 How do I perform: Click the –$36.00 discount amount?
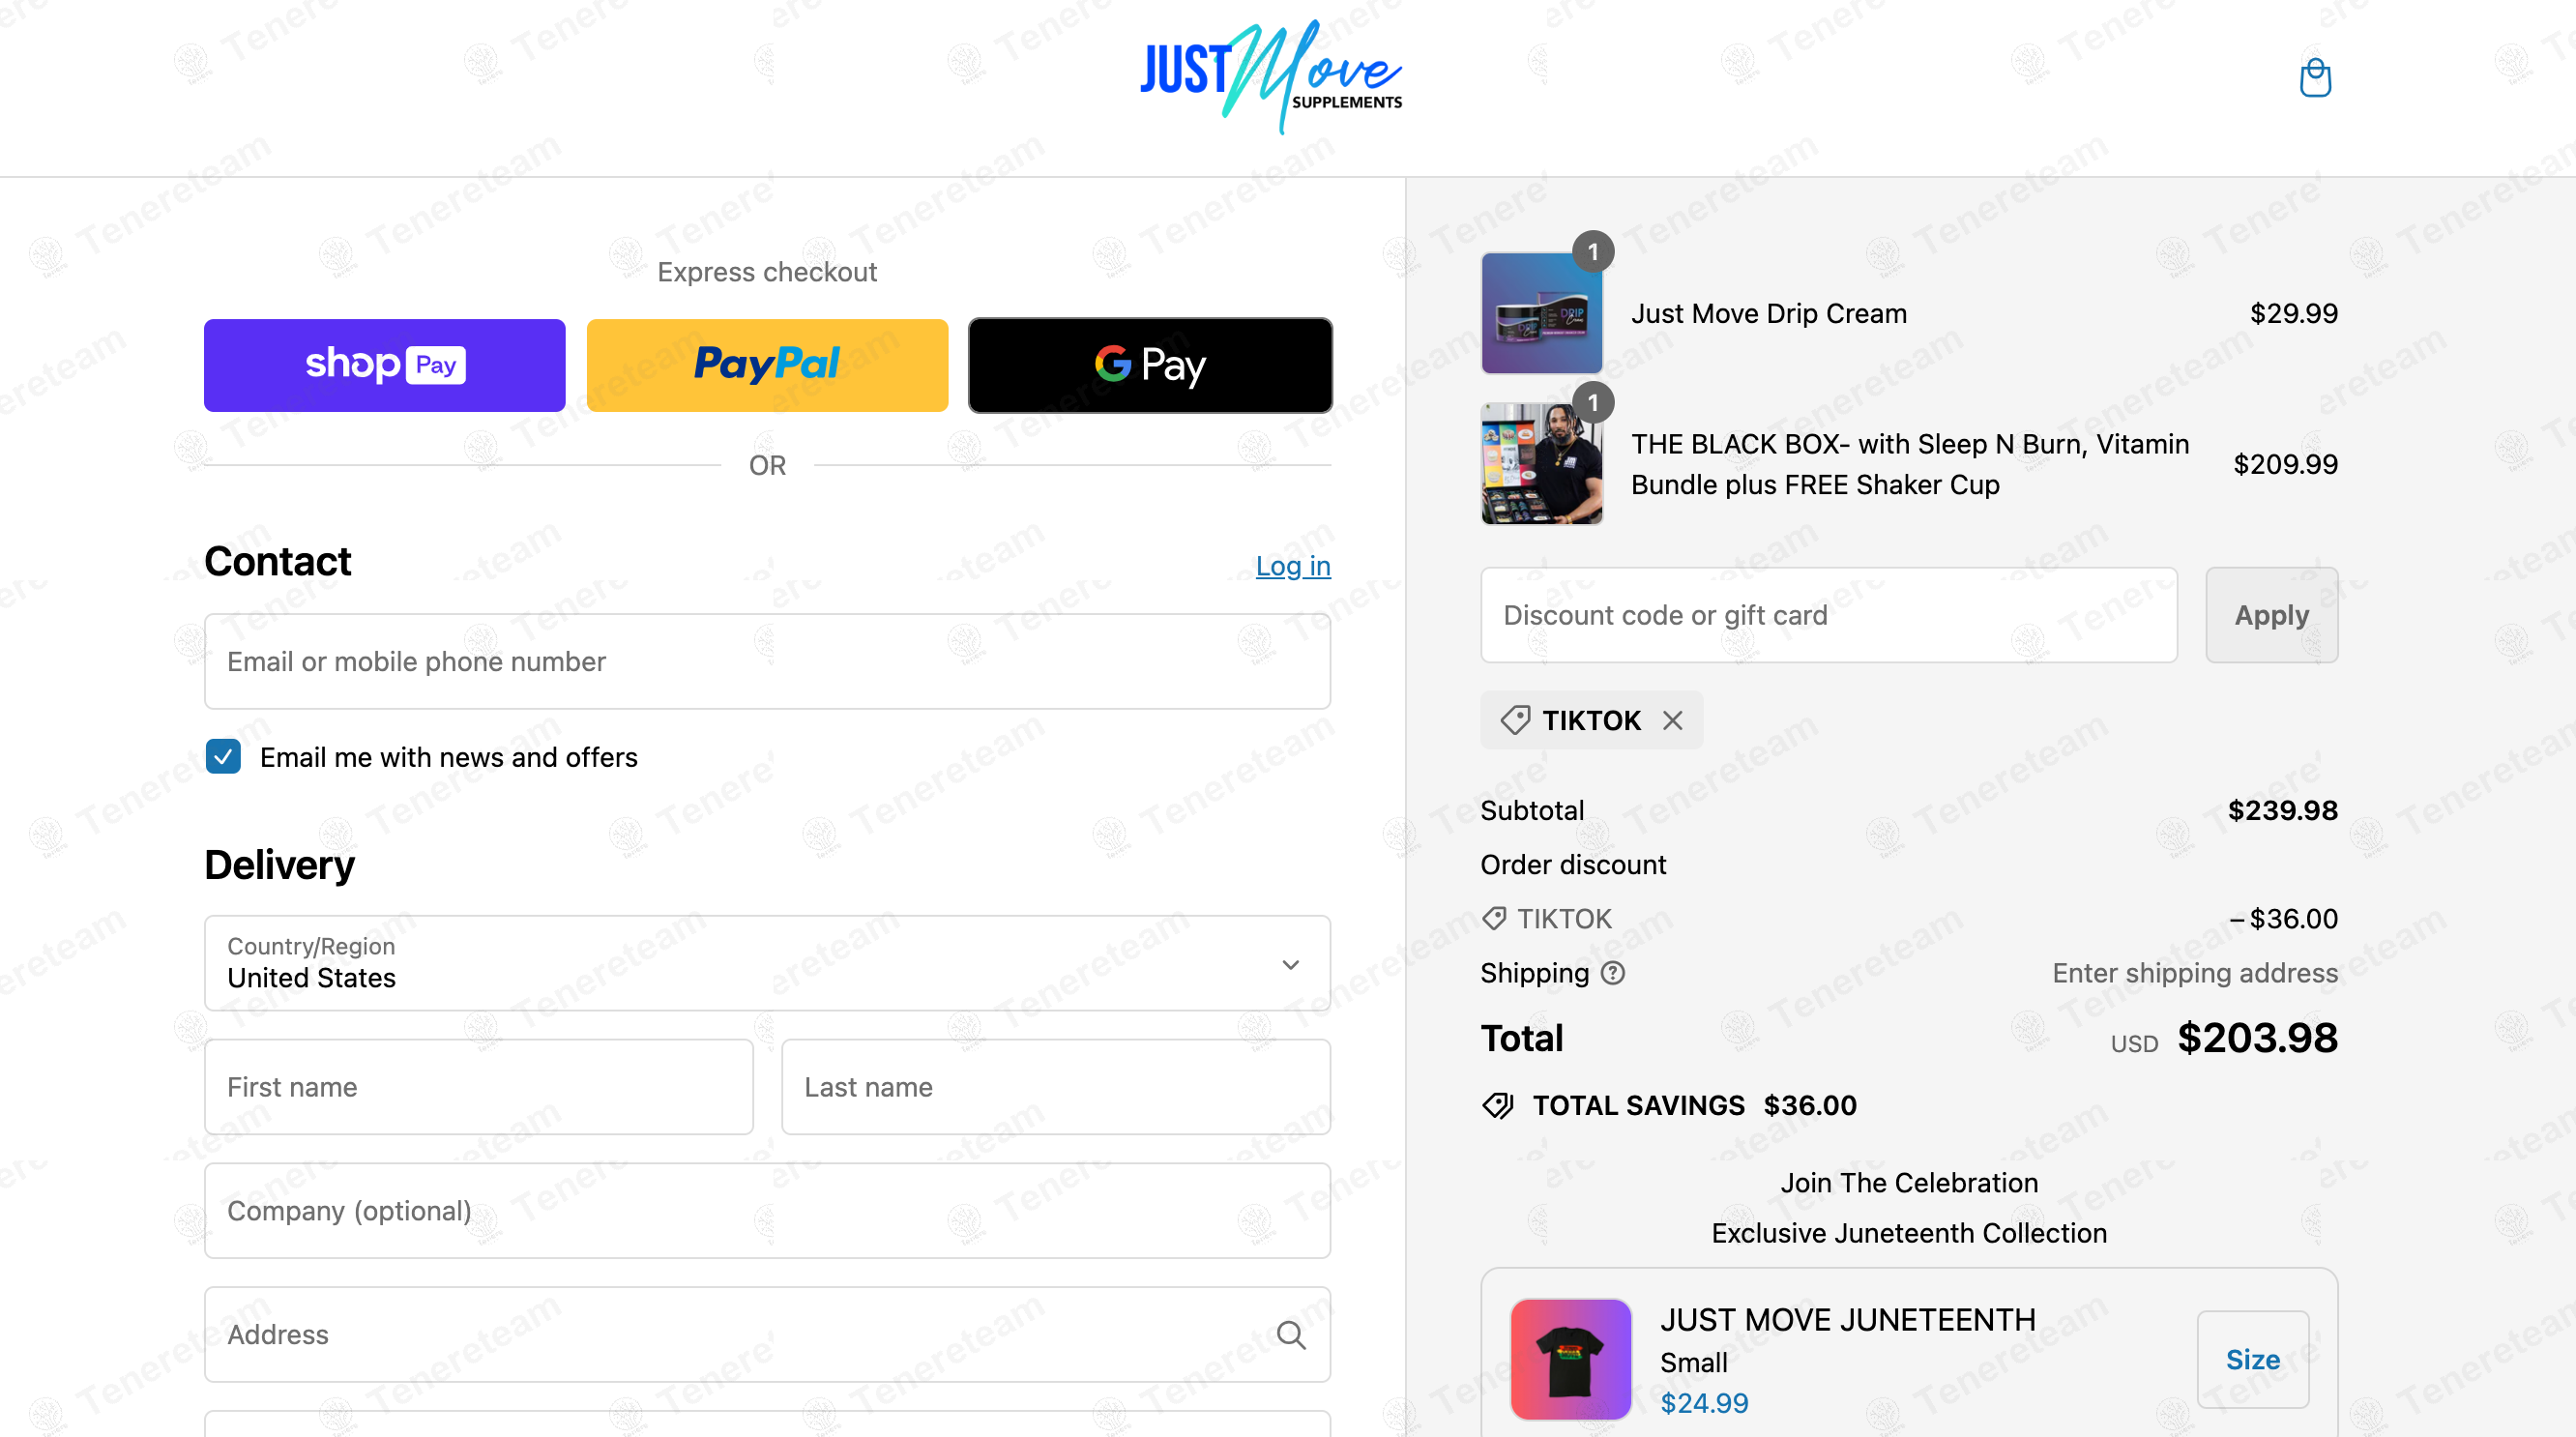coord(2283,918)
